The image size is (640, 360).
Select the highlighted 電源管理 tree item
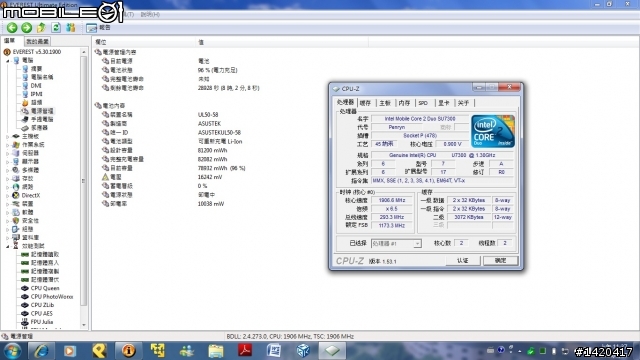[x=42, y=111]
